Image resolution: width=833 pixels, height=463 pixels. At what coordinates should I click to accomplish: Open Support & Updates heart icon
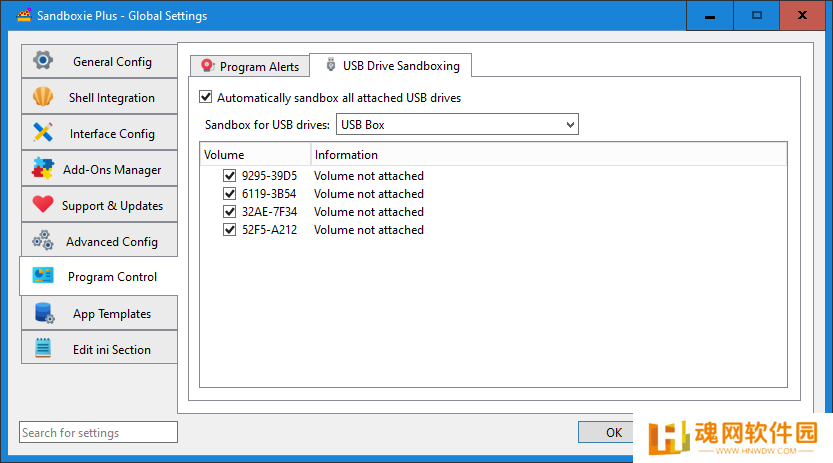(x=42, y=204)
